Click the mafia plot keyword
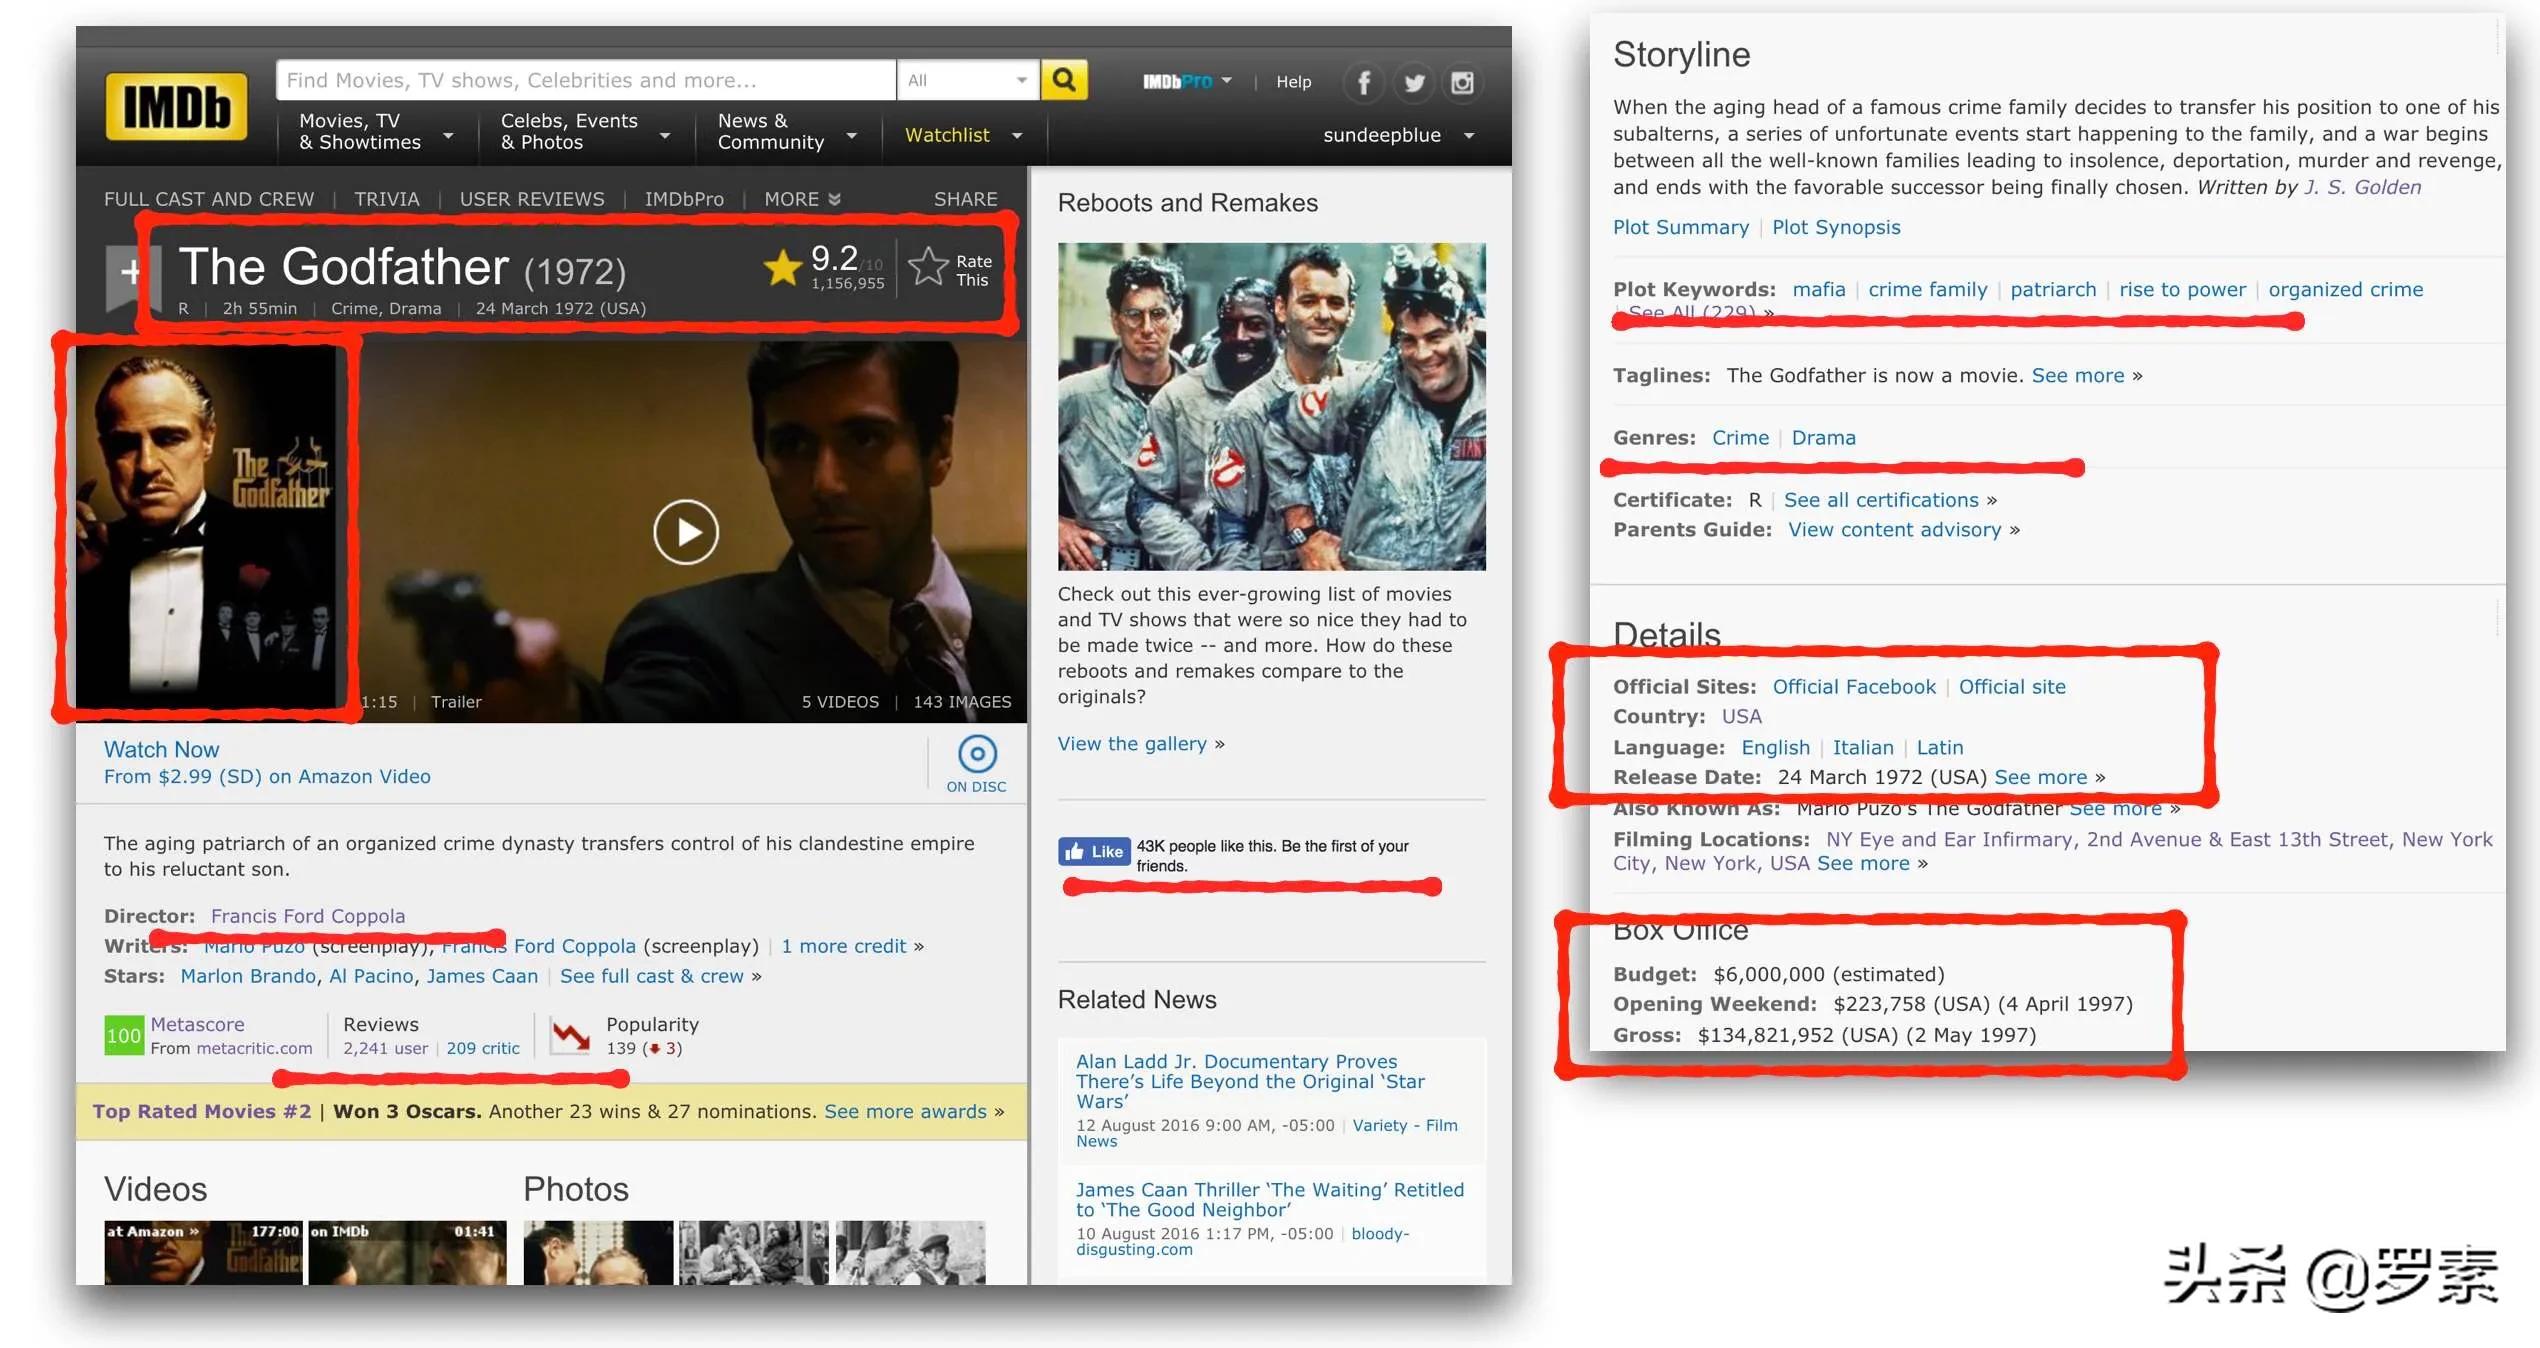The height and width of the screenshot is (1348, 2540). pyautogui.click(x=1818, y=289)
